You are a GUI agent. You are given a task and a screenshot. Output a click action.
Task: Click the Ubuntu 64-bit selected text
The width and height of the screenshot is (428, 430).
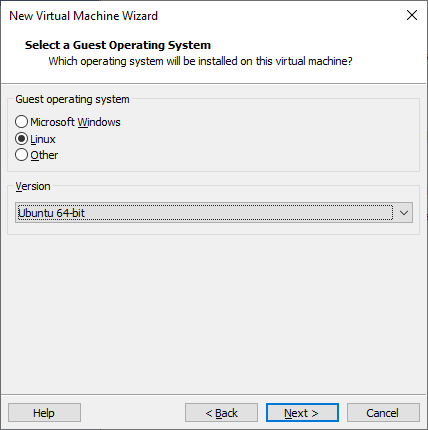[51, 213]
